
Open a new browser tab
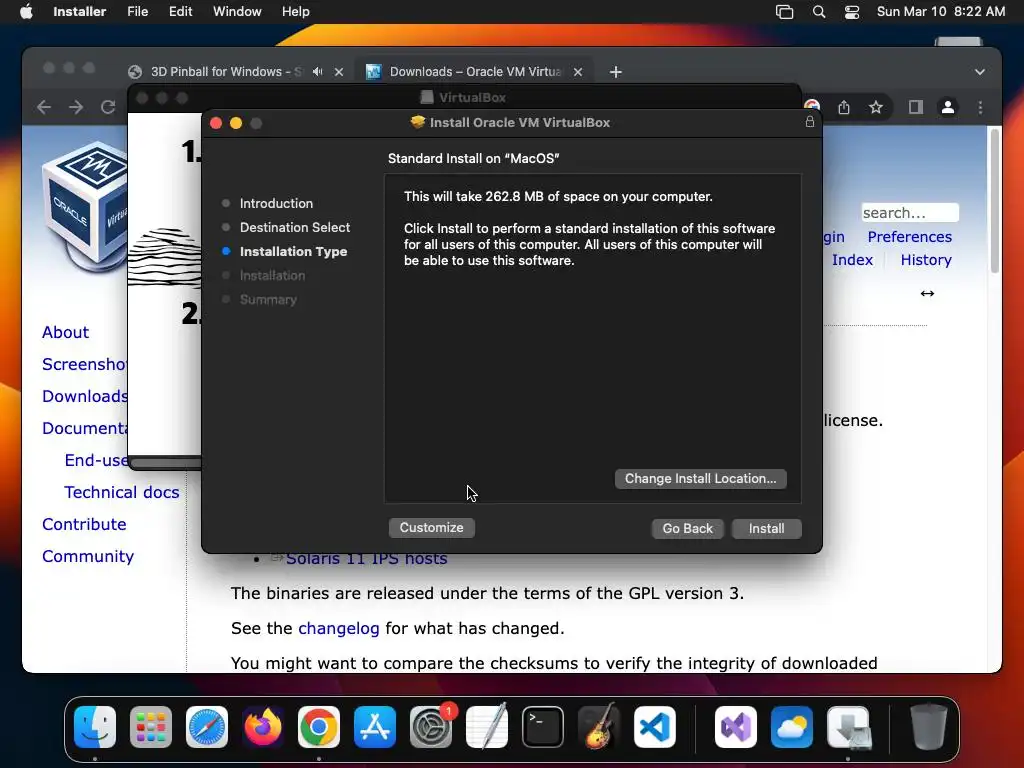[x=615, y=72]
